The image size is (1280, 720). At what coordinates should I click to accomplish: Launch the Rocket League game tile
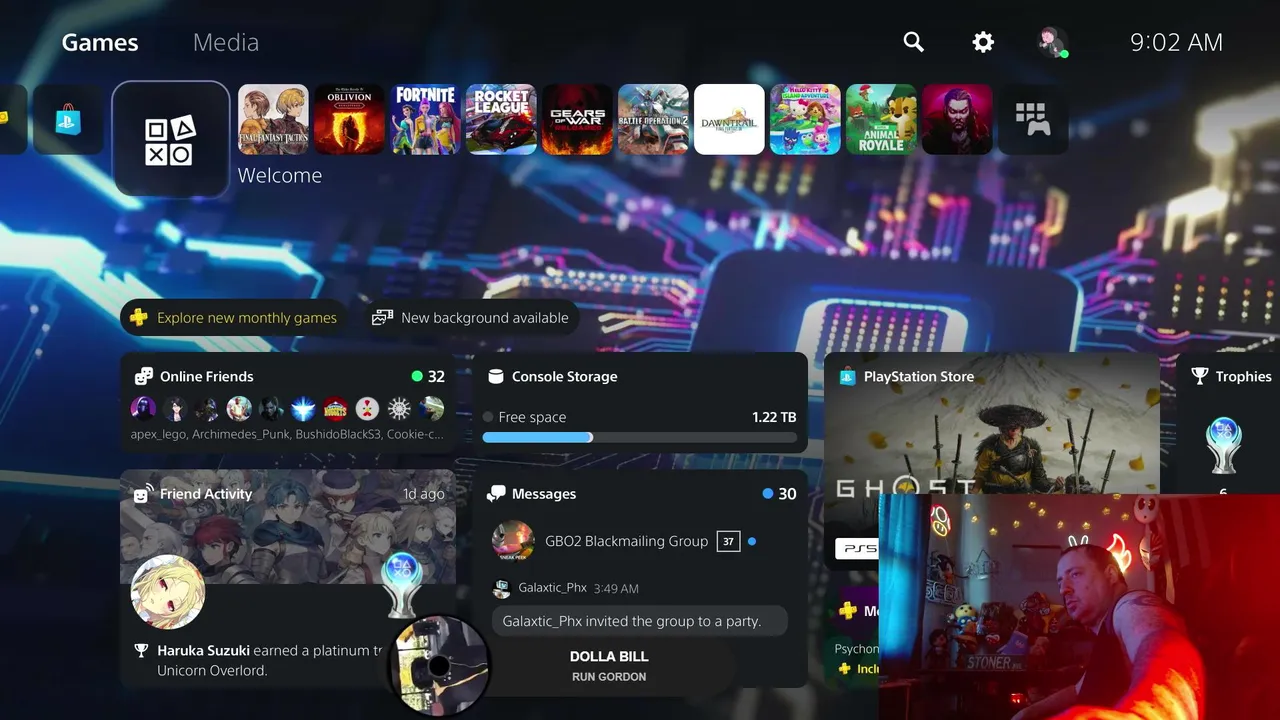pyautogui.click(x=501, y=119)
